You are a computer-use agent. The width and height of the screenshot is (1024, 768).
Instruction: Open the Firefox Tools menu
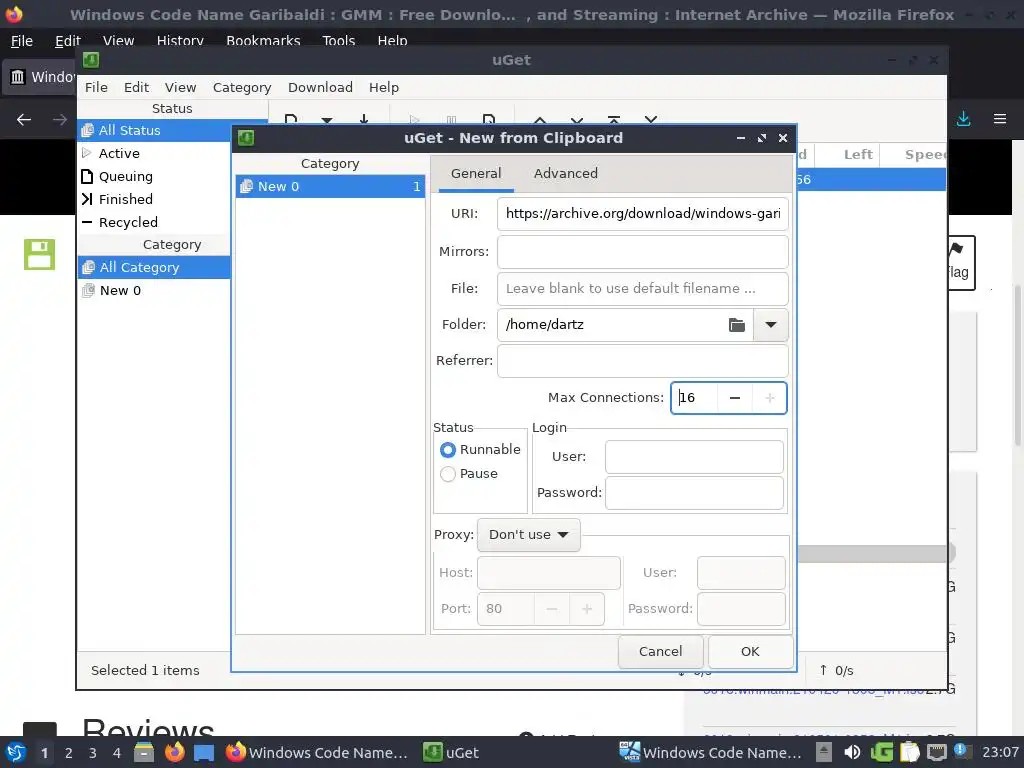point(338,40)
